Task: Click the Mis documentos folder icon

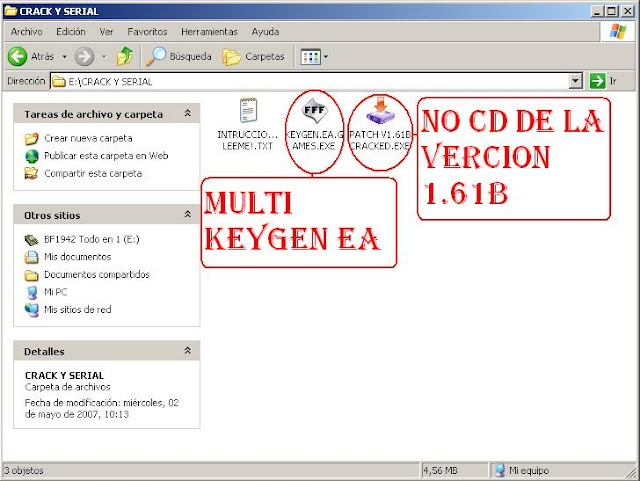Action: [x=31, y=257]
